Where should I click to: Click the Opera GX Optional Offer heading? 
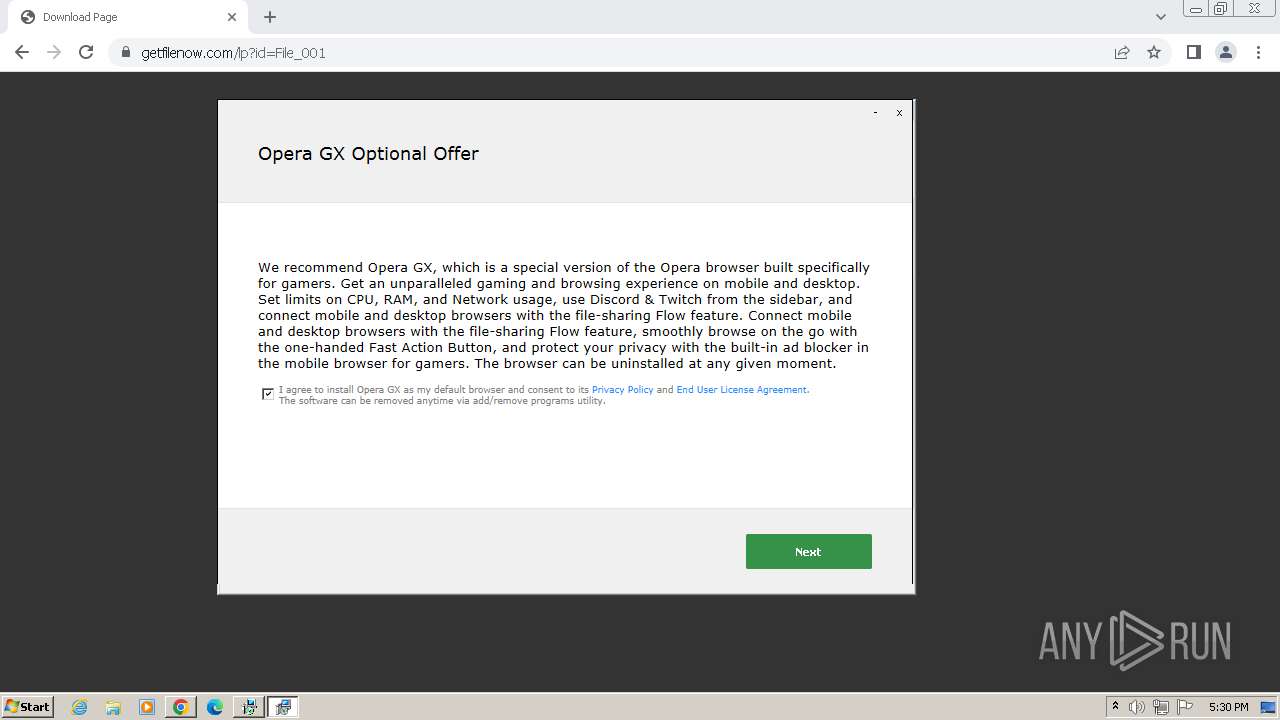click(368, 153)
